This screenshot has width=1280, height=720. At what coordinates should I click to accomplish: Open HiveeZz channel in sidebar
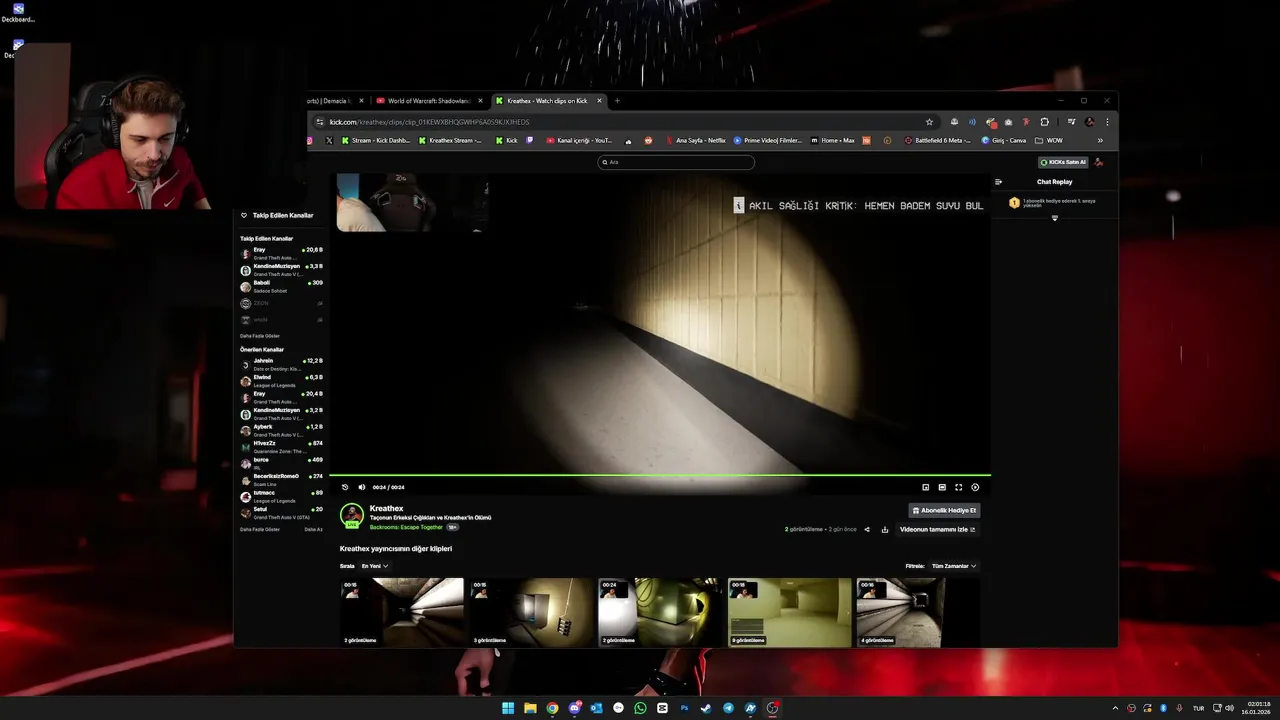point(281,447)
